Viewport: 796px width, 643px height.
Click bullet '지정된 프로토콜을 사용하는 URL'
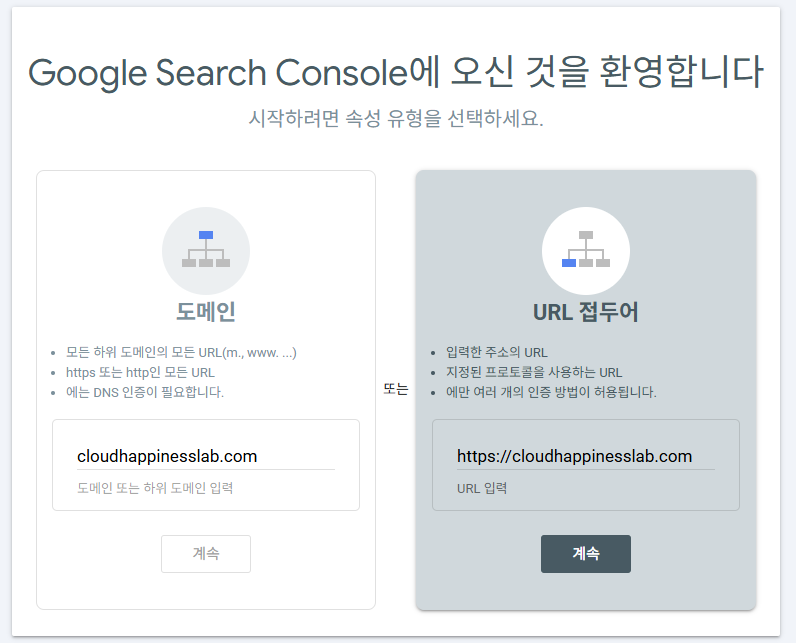tap(534, 372)
